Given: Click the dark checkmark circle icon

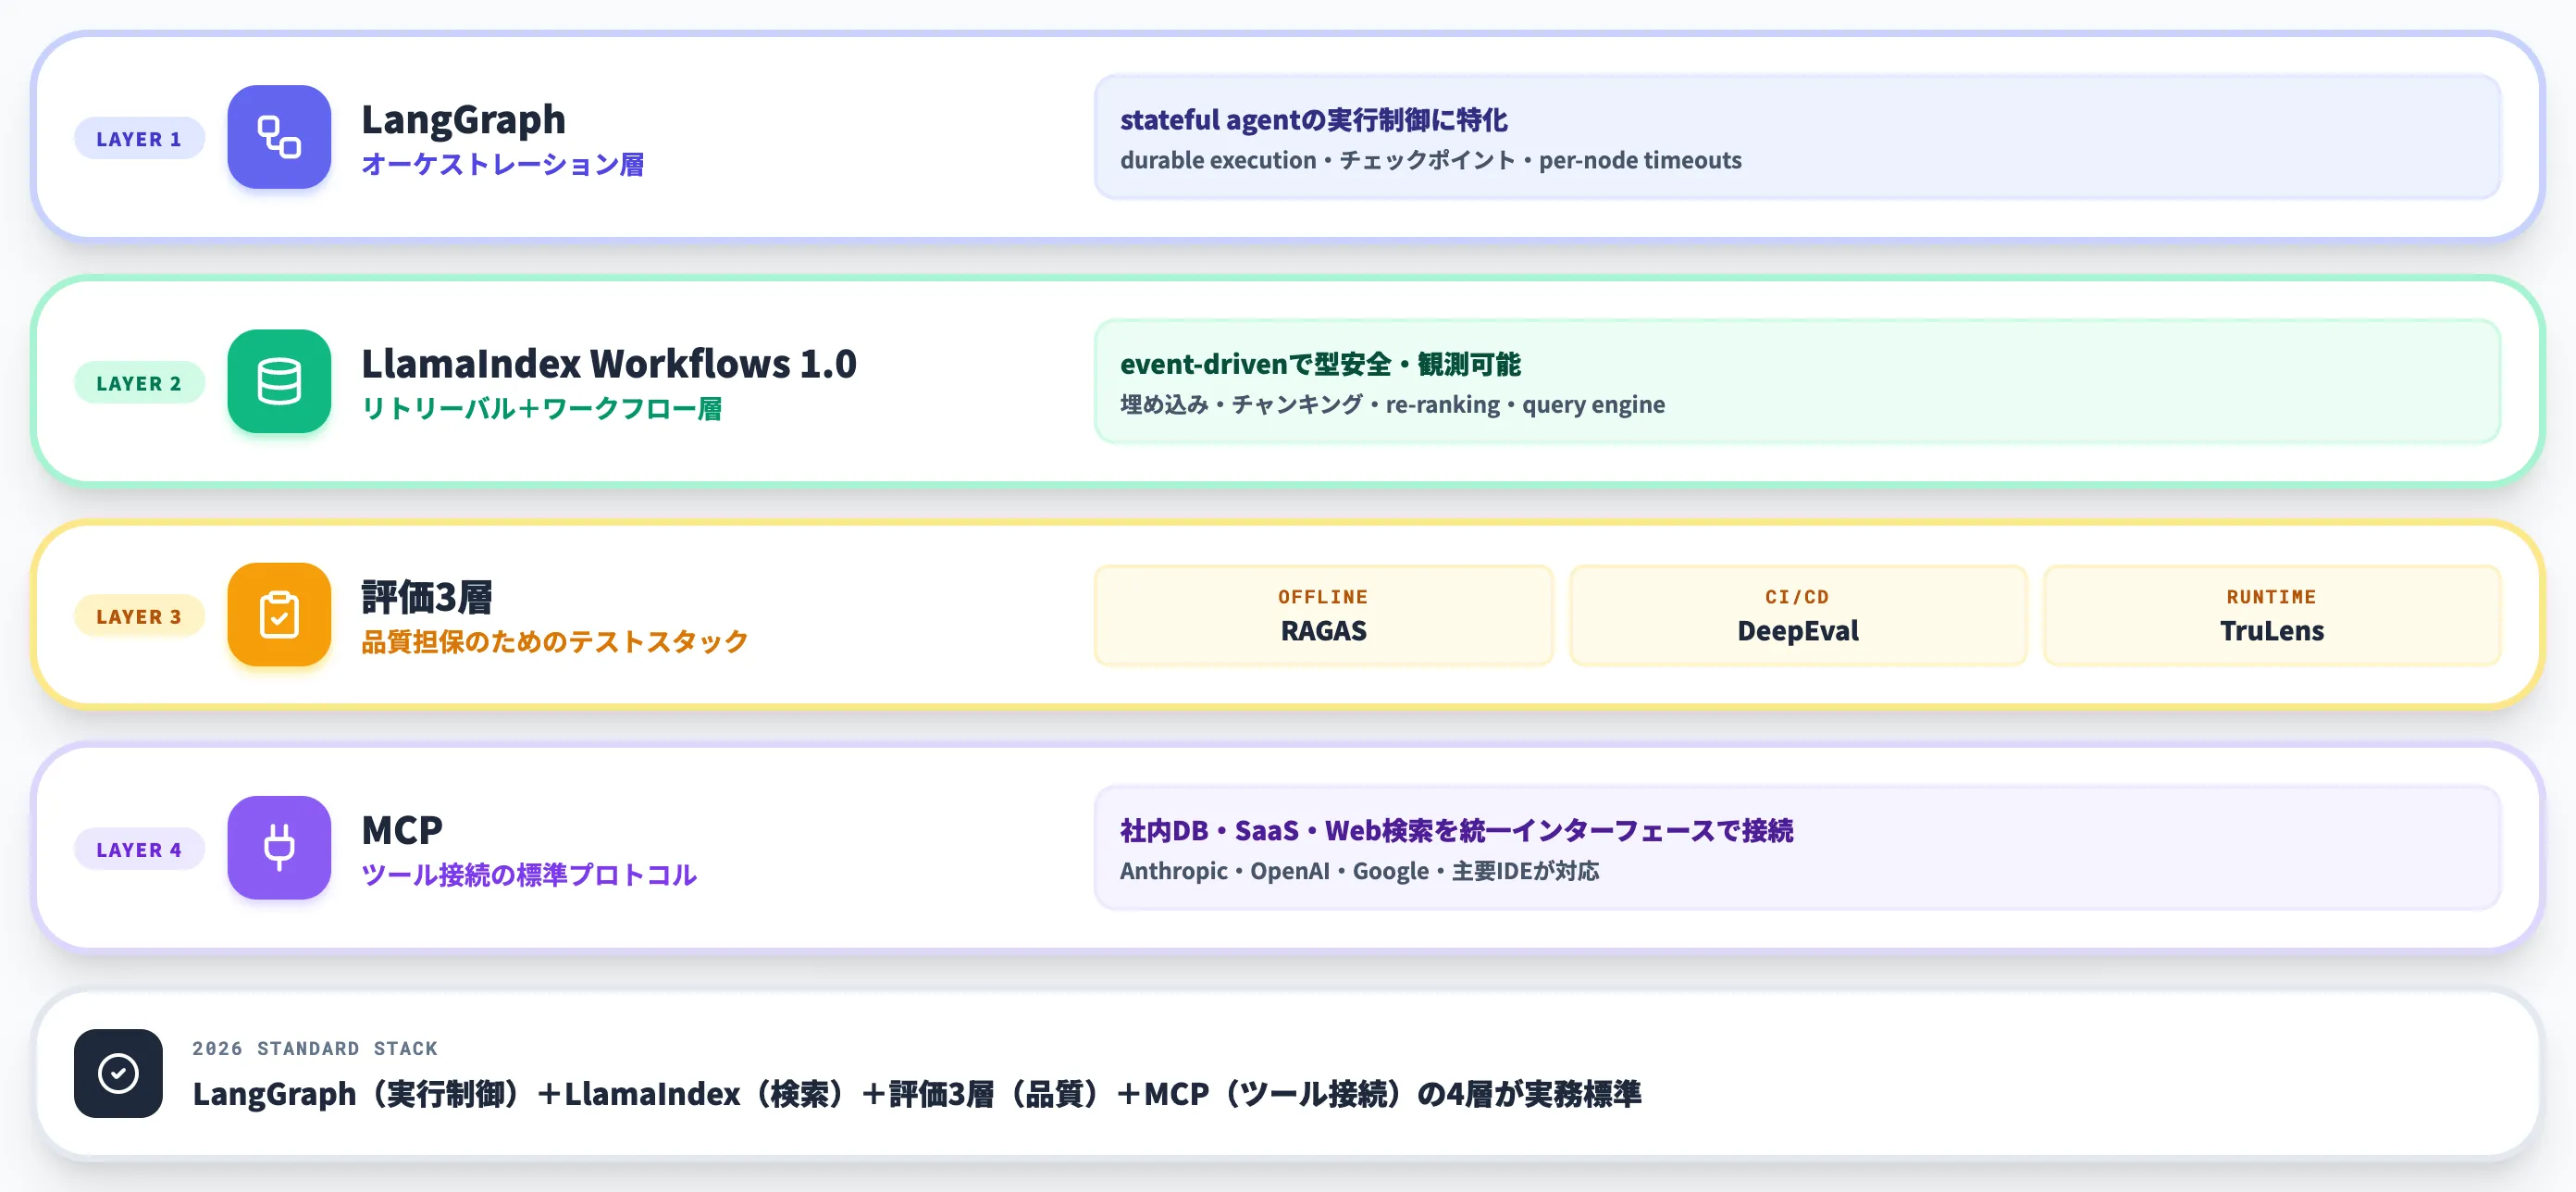Looking at the screenshot, I should point(118,1073).
